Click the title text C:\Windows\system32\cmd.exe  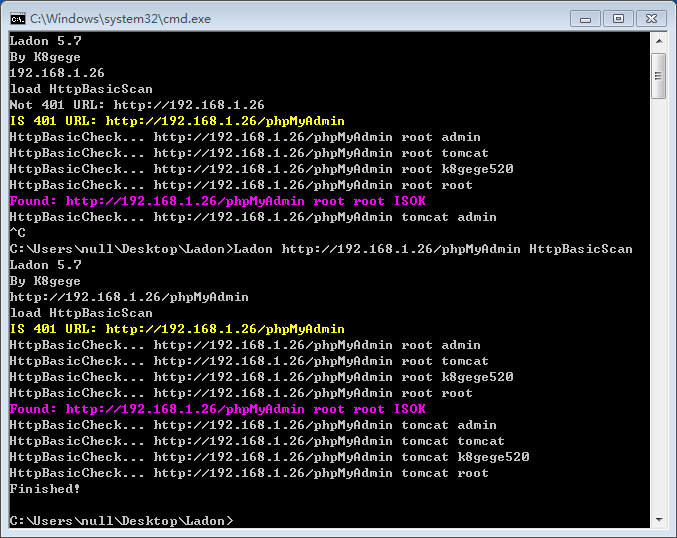(x=120, y=19)
